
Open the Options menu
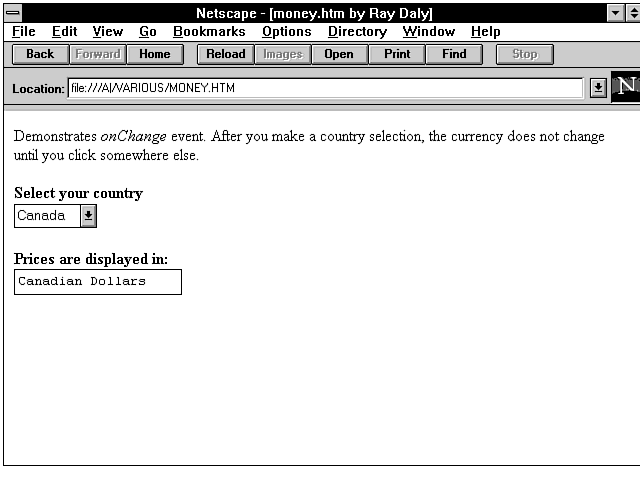pos(287,32)
